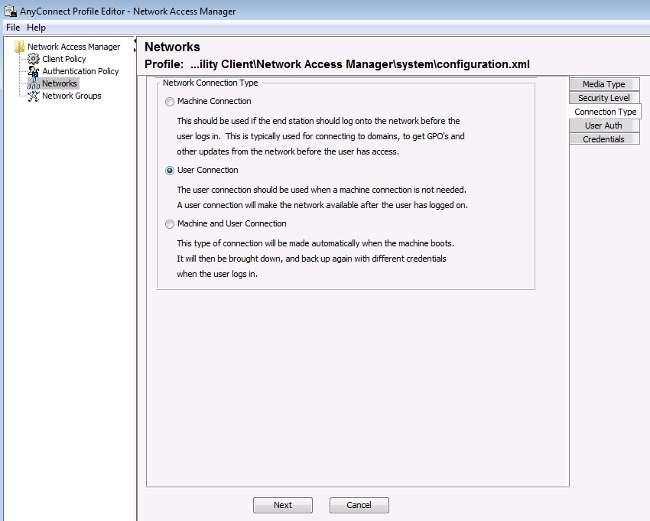Choose Machine and User Connection option
The height and width of the screenshot is (521, 650).
pos(170,224)
